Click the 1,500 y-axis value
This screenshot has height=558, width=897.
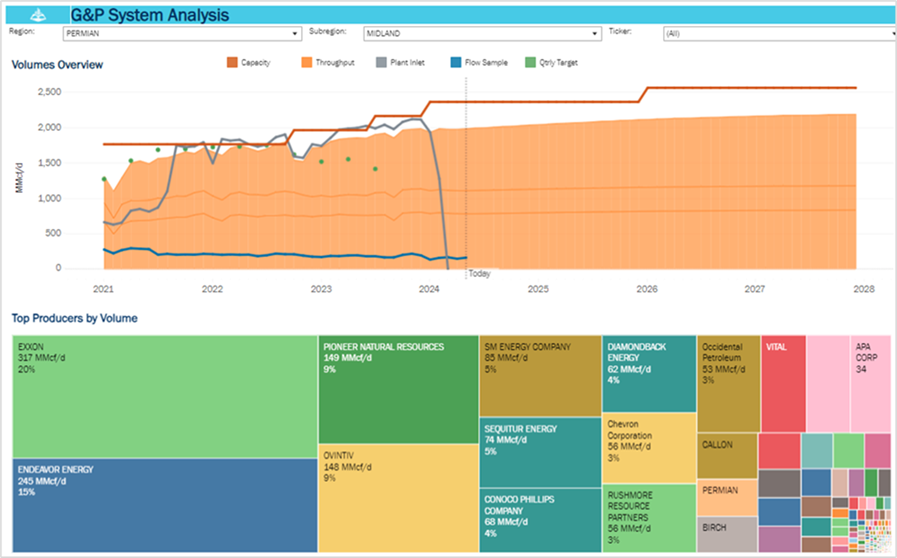[x=50, y=163]
